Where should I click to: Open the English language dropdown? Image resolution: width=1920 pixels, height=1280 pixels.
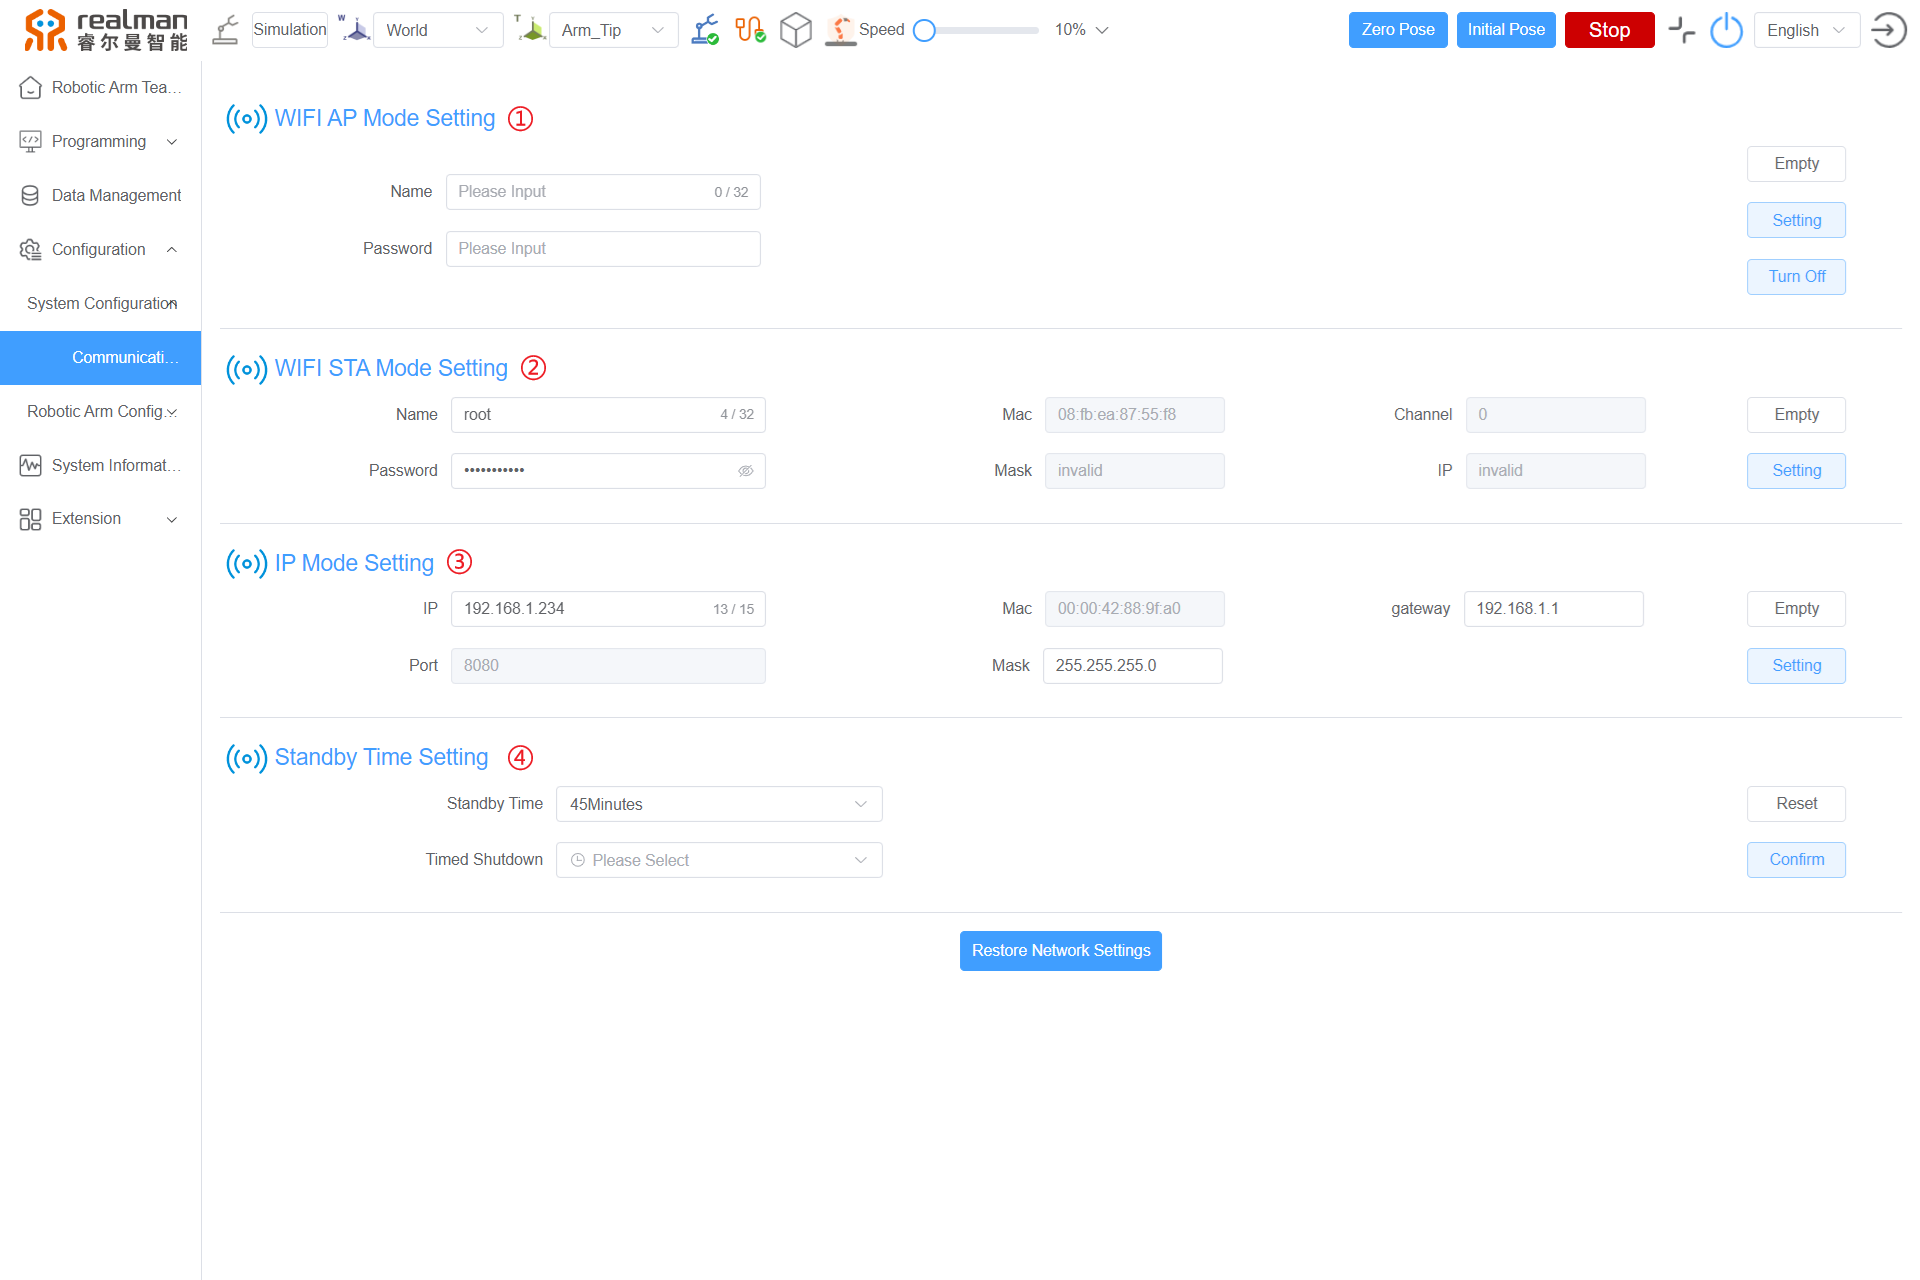[x=1806, y=30]
